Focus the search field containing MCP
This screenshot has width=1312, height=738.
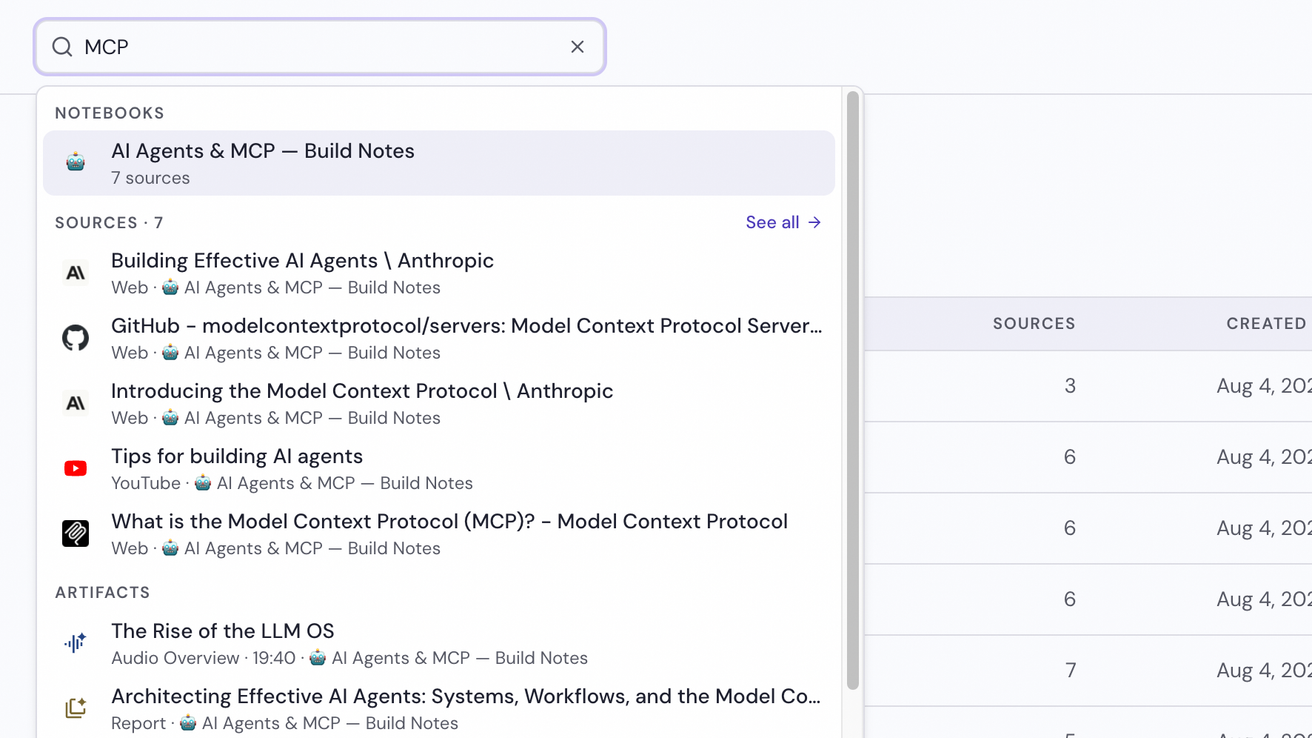click(320, 47)
